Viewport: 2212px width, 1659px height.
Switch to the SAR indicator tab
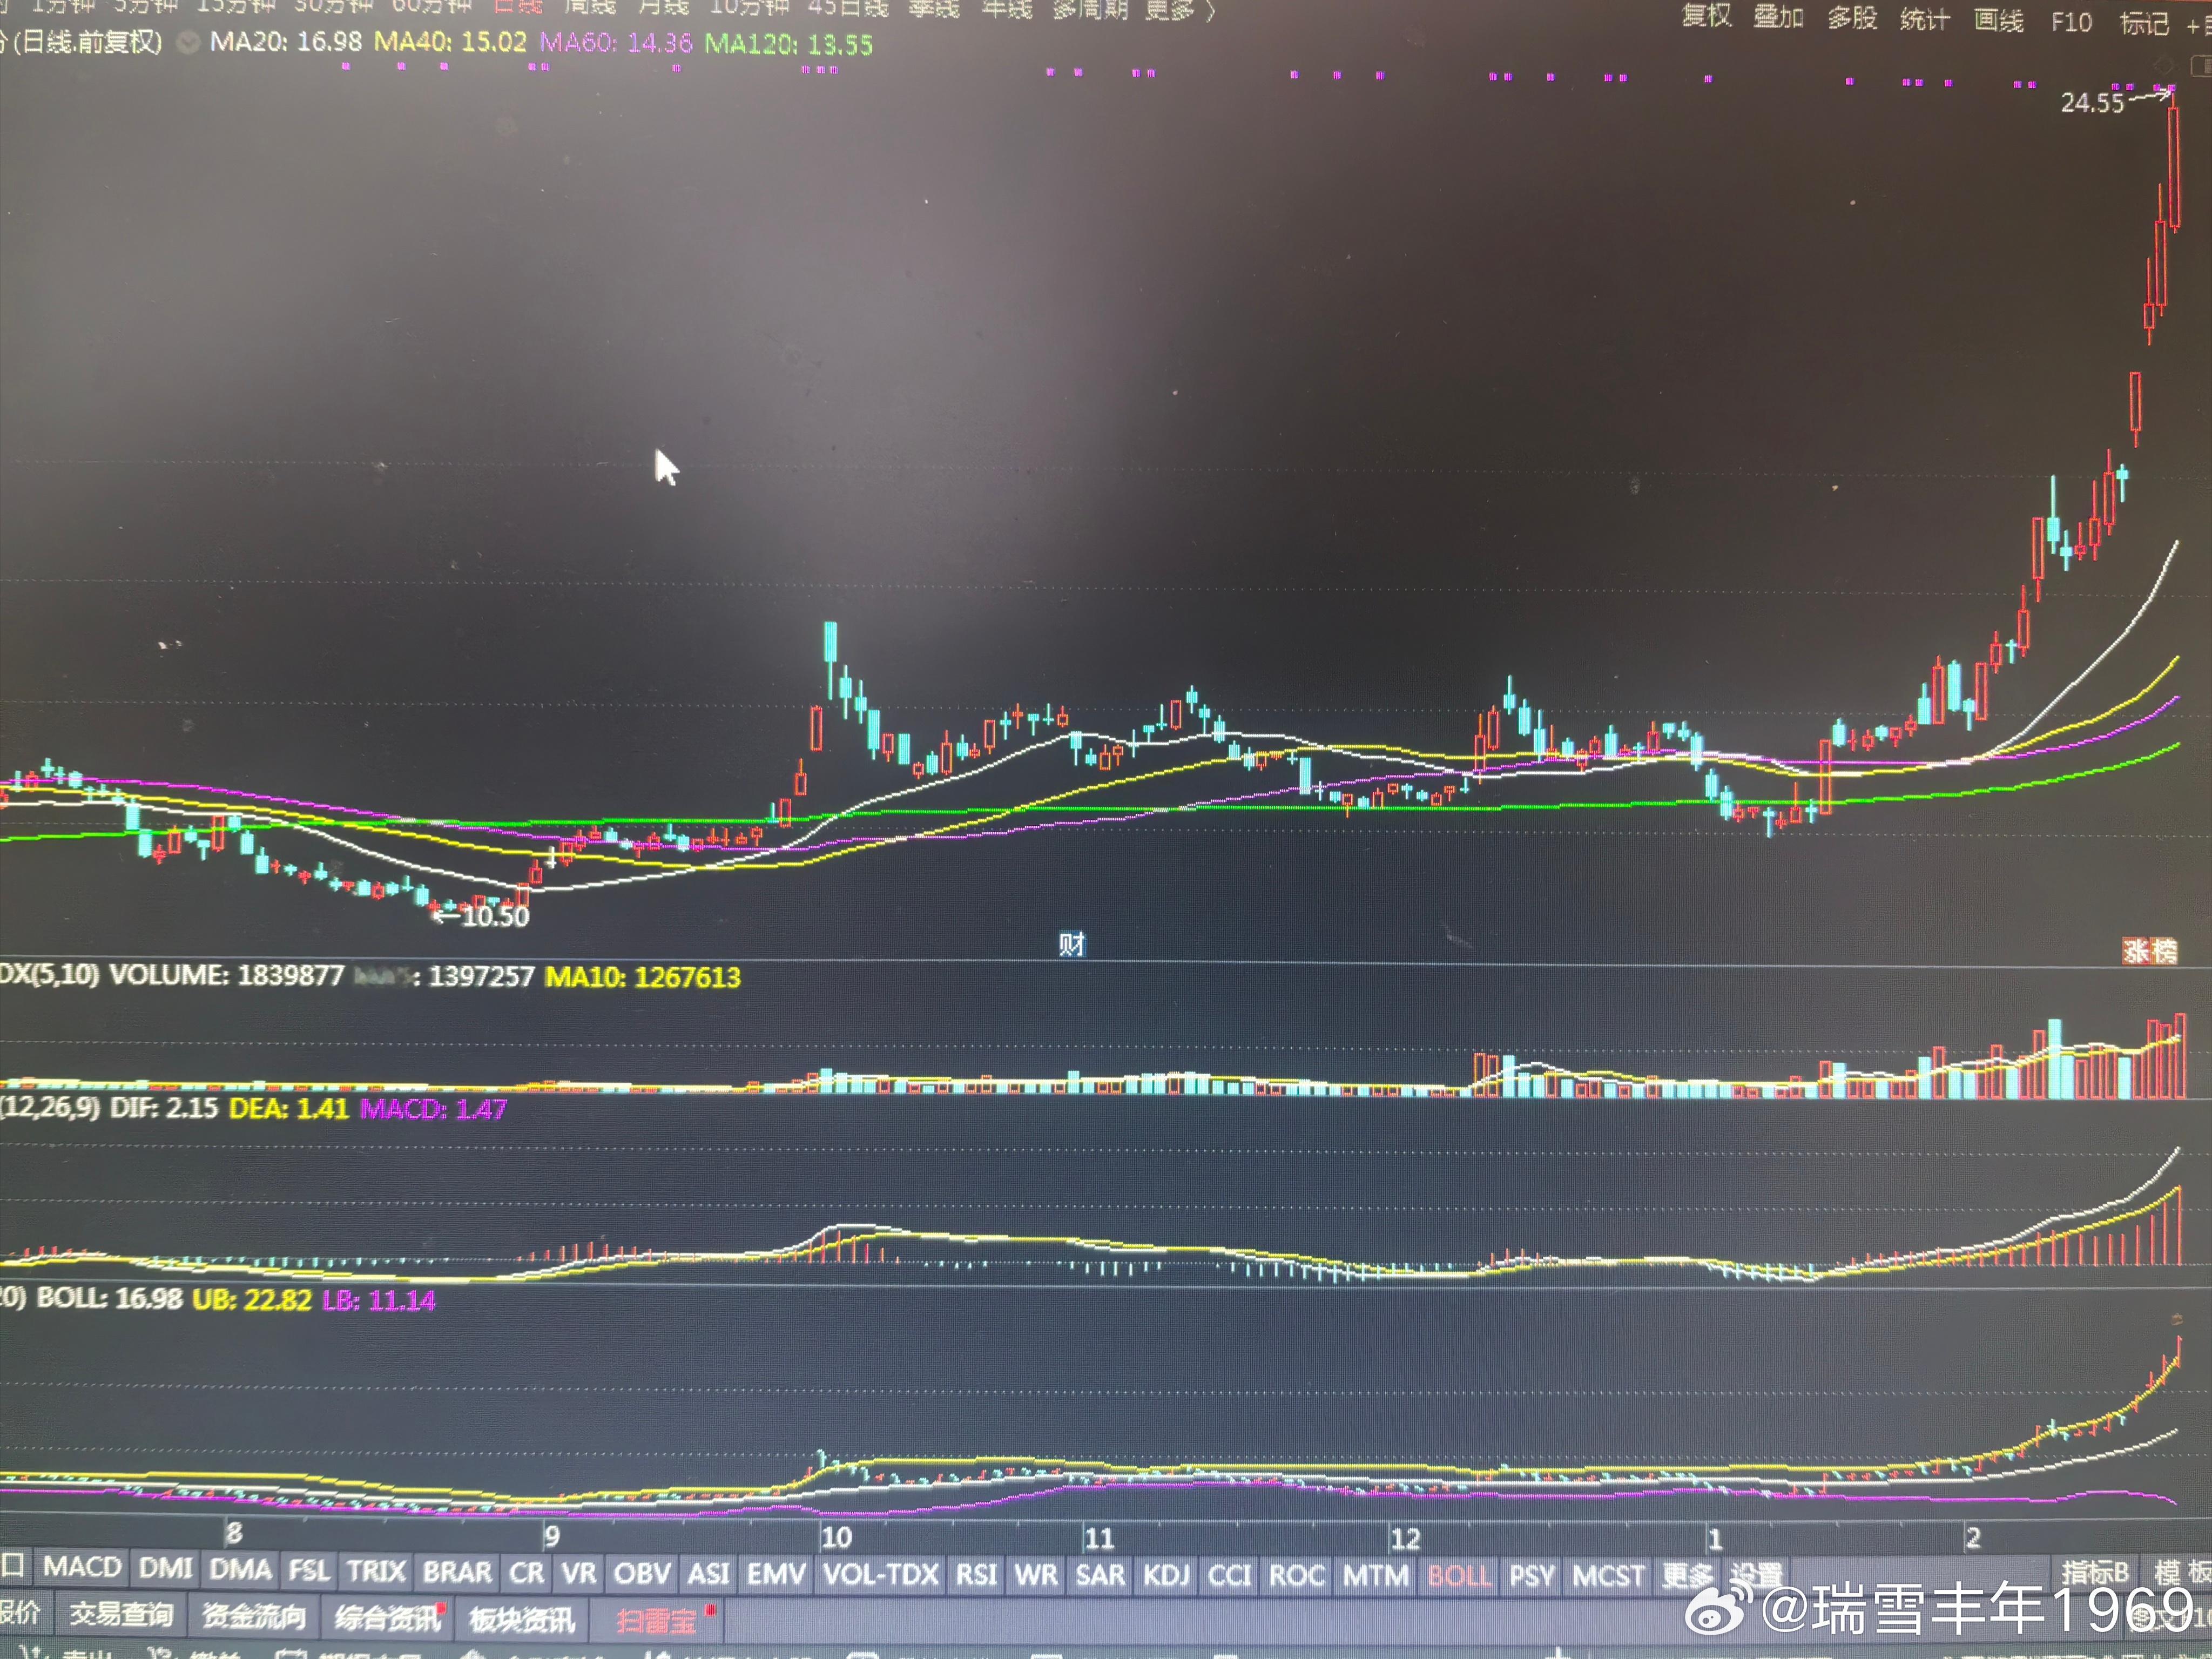pos(1101,1576)
